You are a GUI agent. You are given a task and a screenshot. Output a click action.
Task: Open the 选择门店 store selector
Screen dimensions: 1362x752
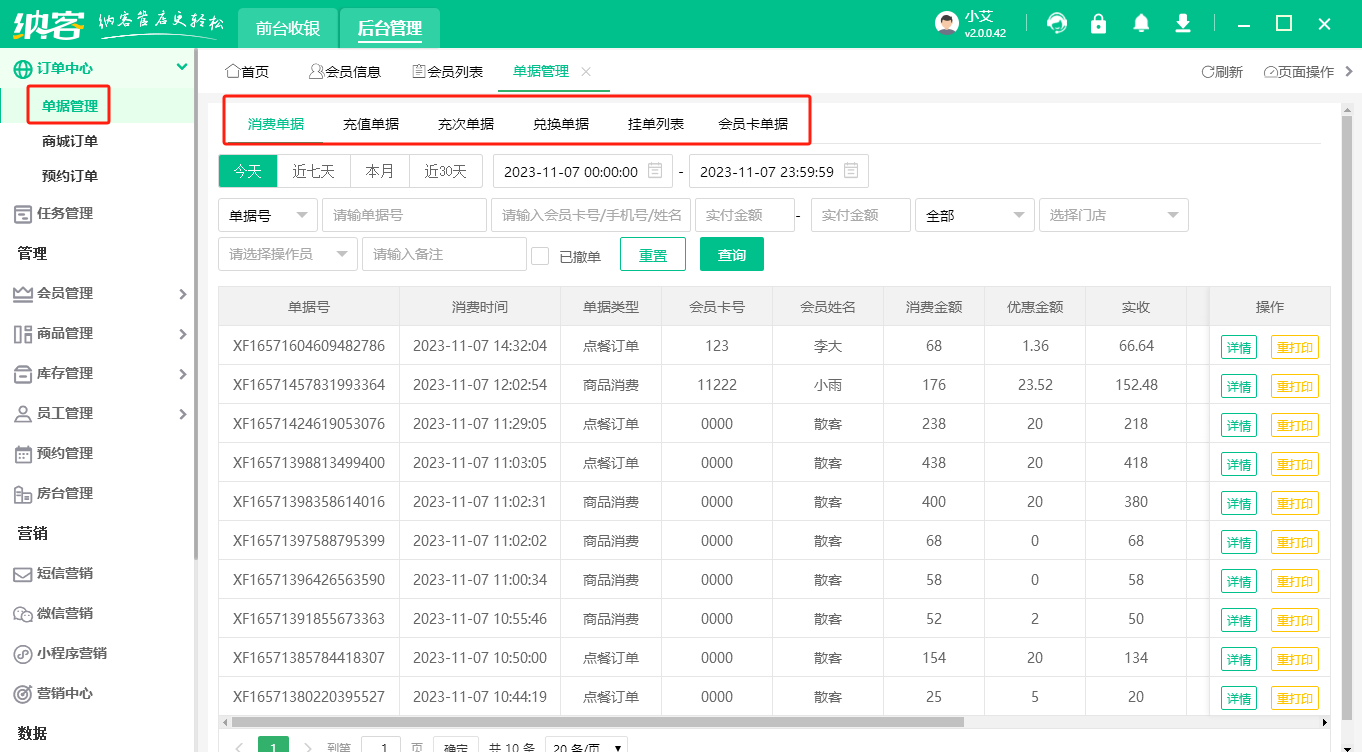pyautogui.click(x=1113, y=214)
